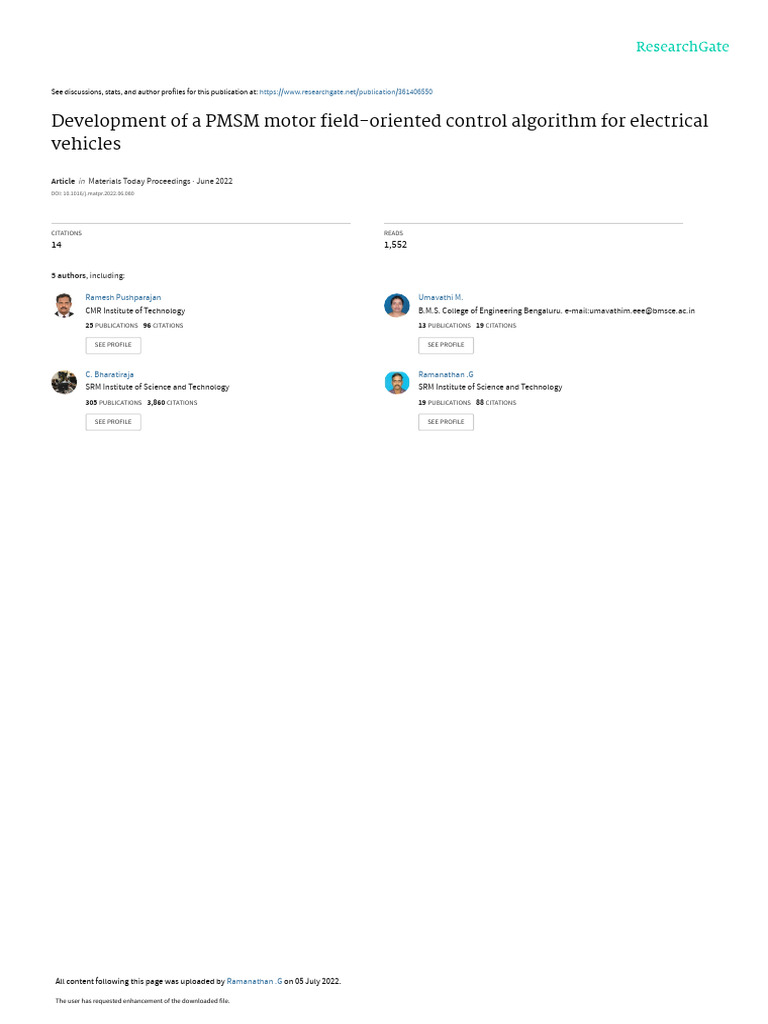Click the Materials Today Proceedings journal name

139,181
